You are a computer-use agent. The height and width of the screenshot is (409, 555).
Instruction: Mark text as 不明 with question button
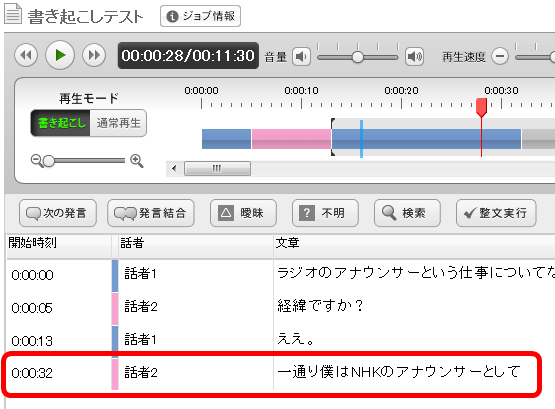325,213
